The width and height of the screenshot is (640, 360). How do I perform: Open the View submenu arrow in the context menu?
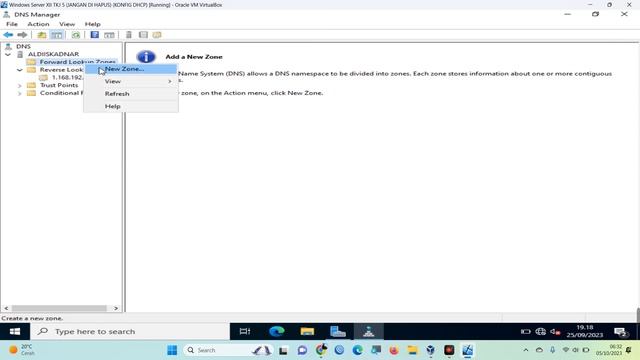click(x=170, y=81)
